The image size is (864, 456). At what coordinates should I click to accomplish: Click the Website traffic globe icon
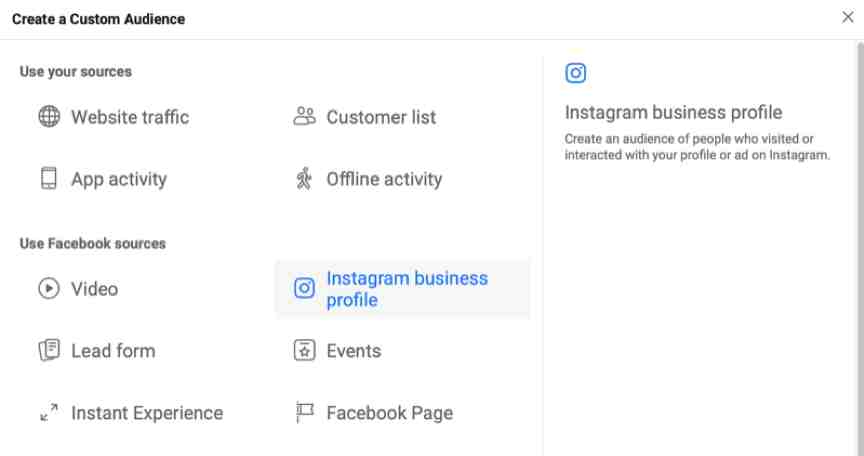pos(49,117)
